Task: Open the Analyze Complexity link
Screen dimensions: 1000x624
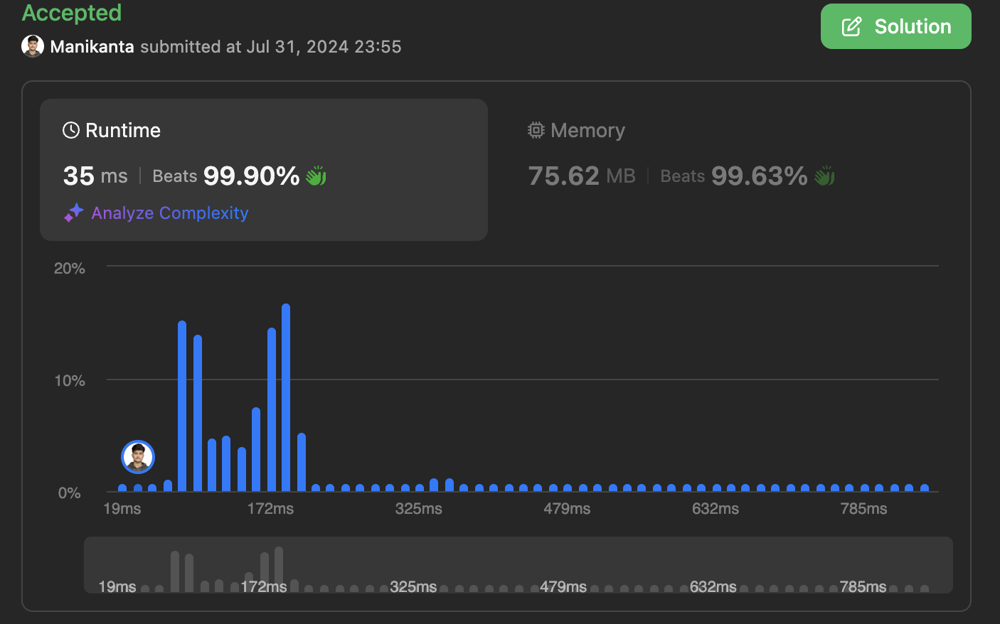Action: pos(169,213)
